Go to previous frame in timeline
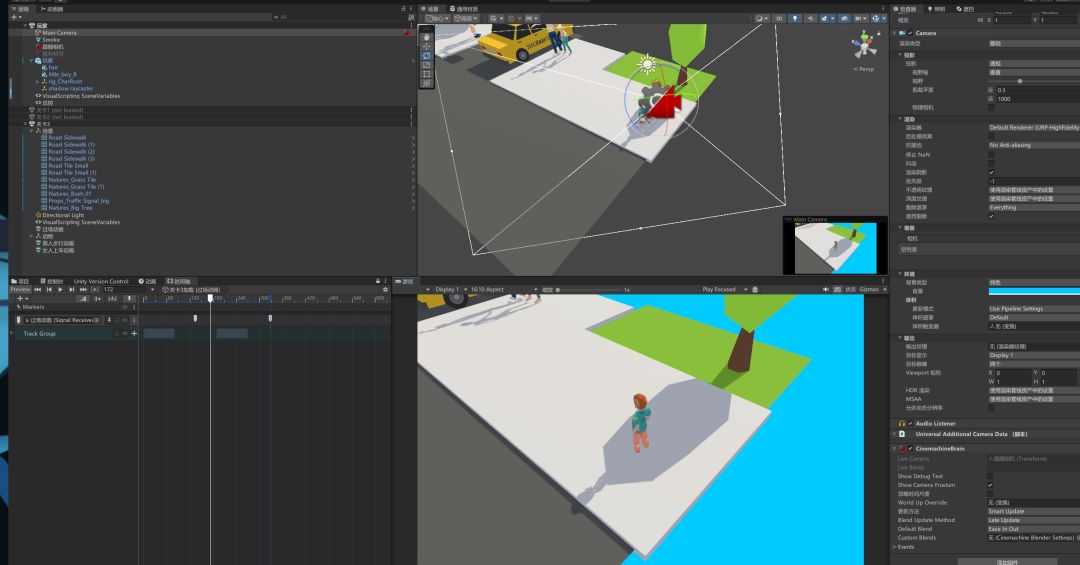This screenshot has height=565, width=1080. [49, 290]
